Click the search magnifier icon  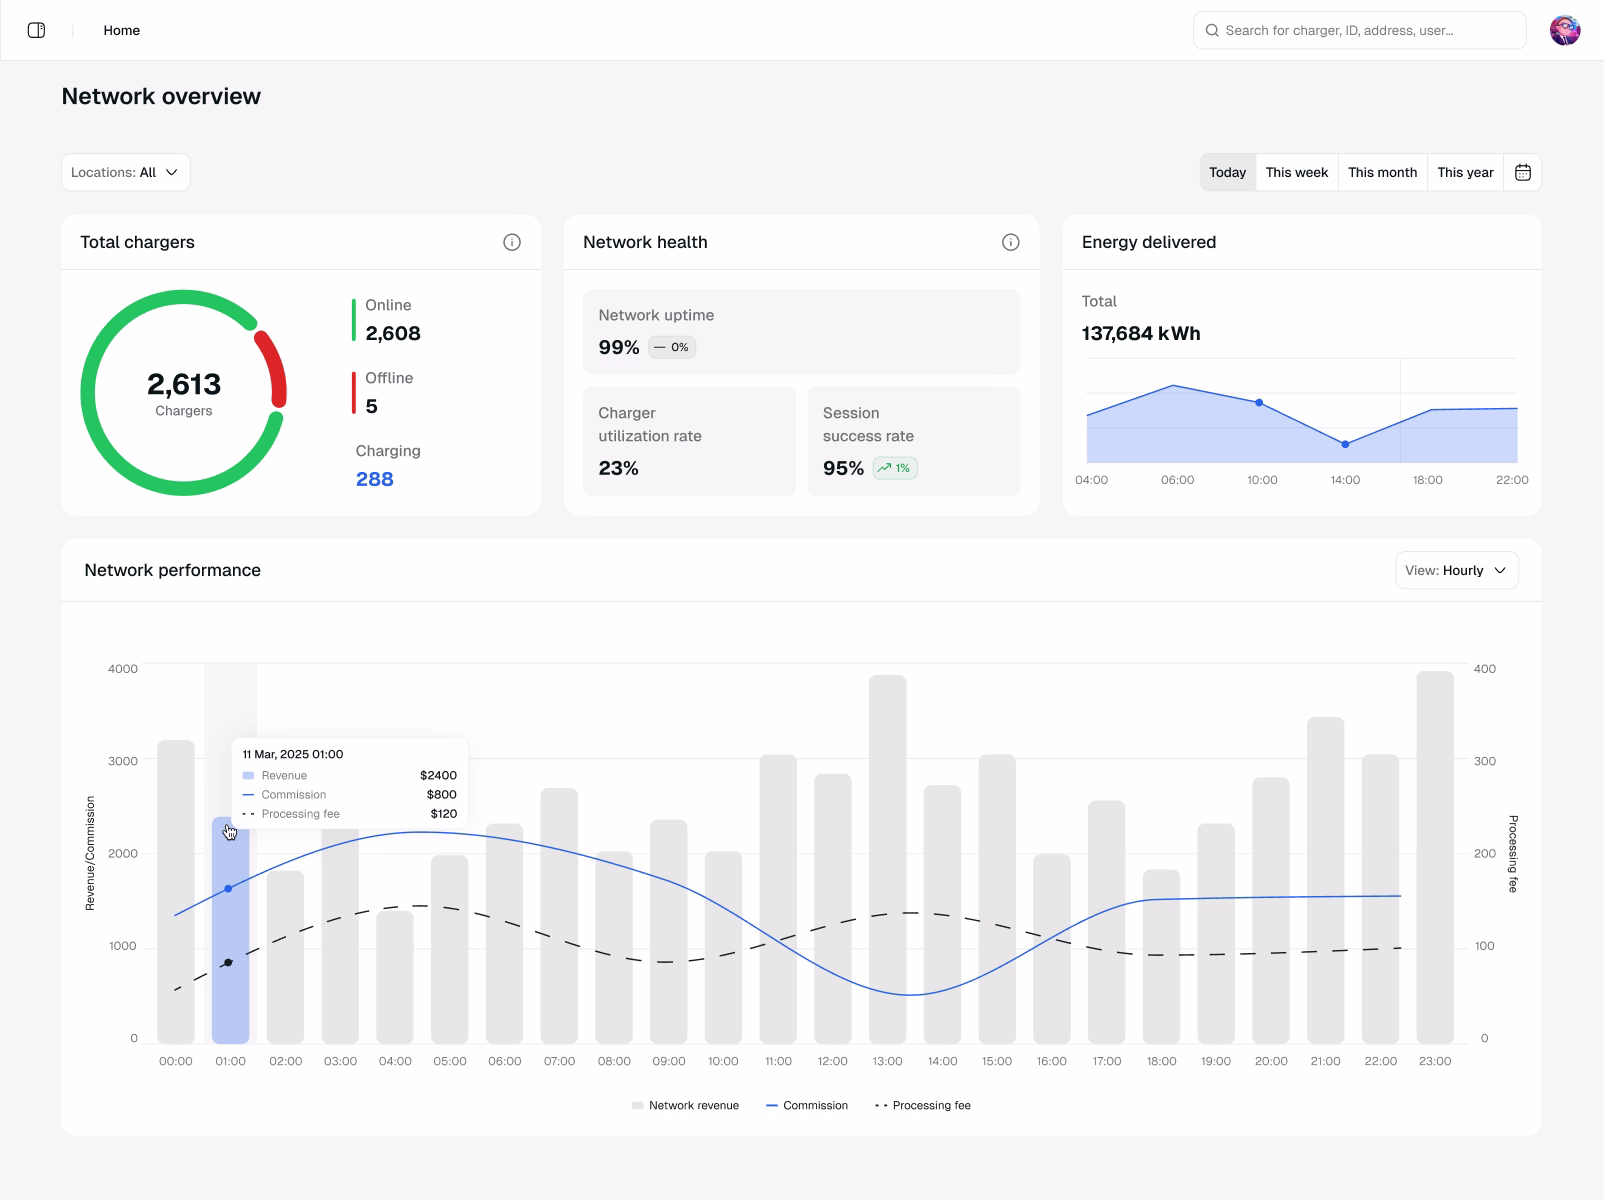(x=1212, y=30)
